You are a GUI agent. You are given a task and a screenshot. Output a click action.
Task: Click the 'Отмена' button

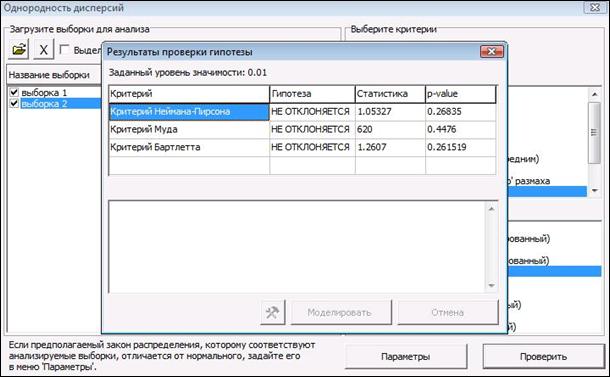click(x=448, y=312)
